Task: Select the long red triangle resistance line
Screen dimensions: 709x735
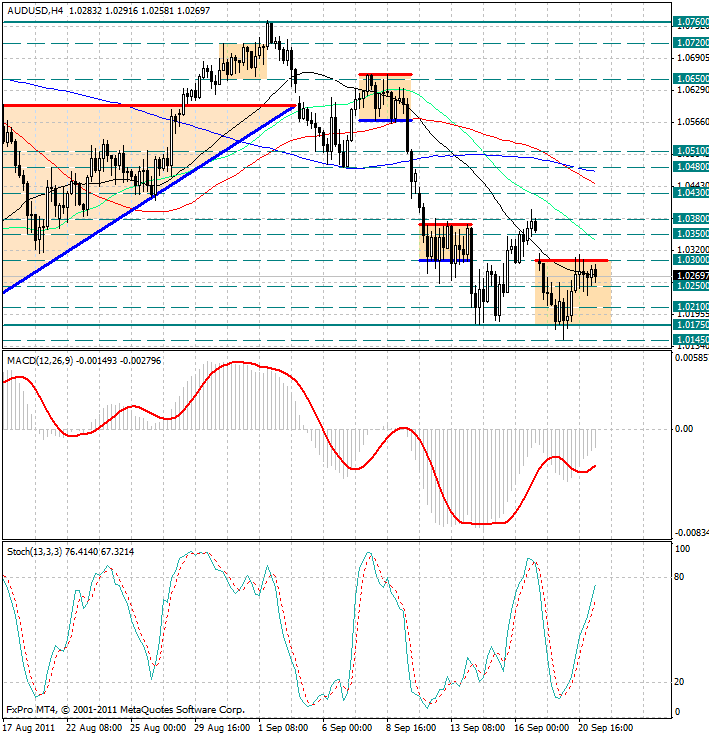Action: [149, 105]
